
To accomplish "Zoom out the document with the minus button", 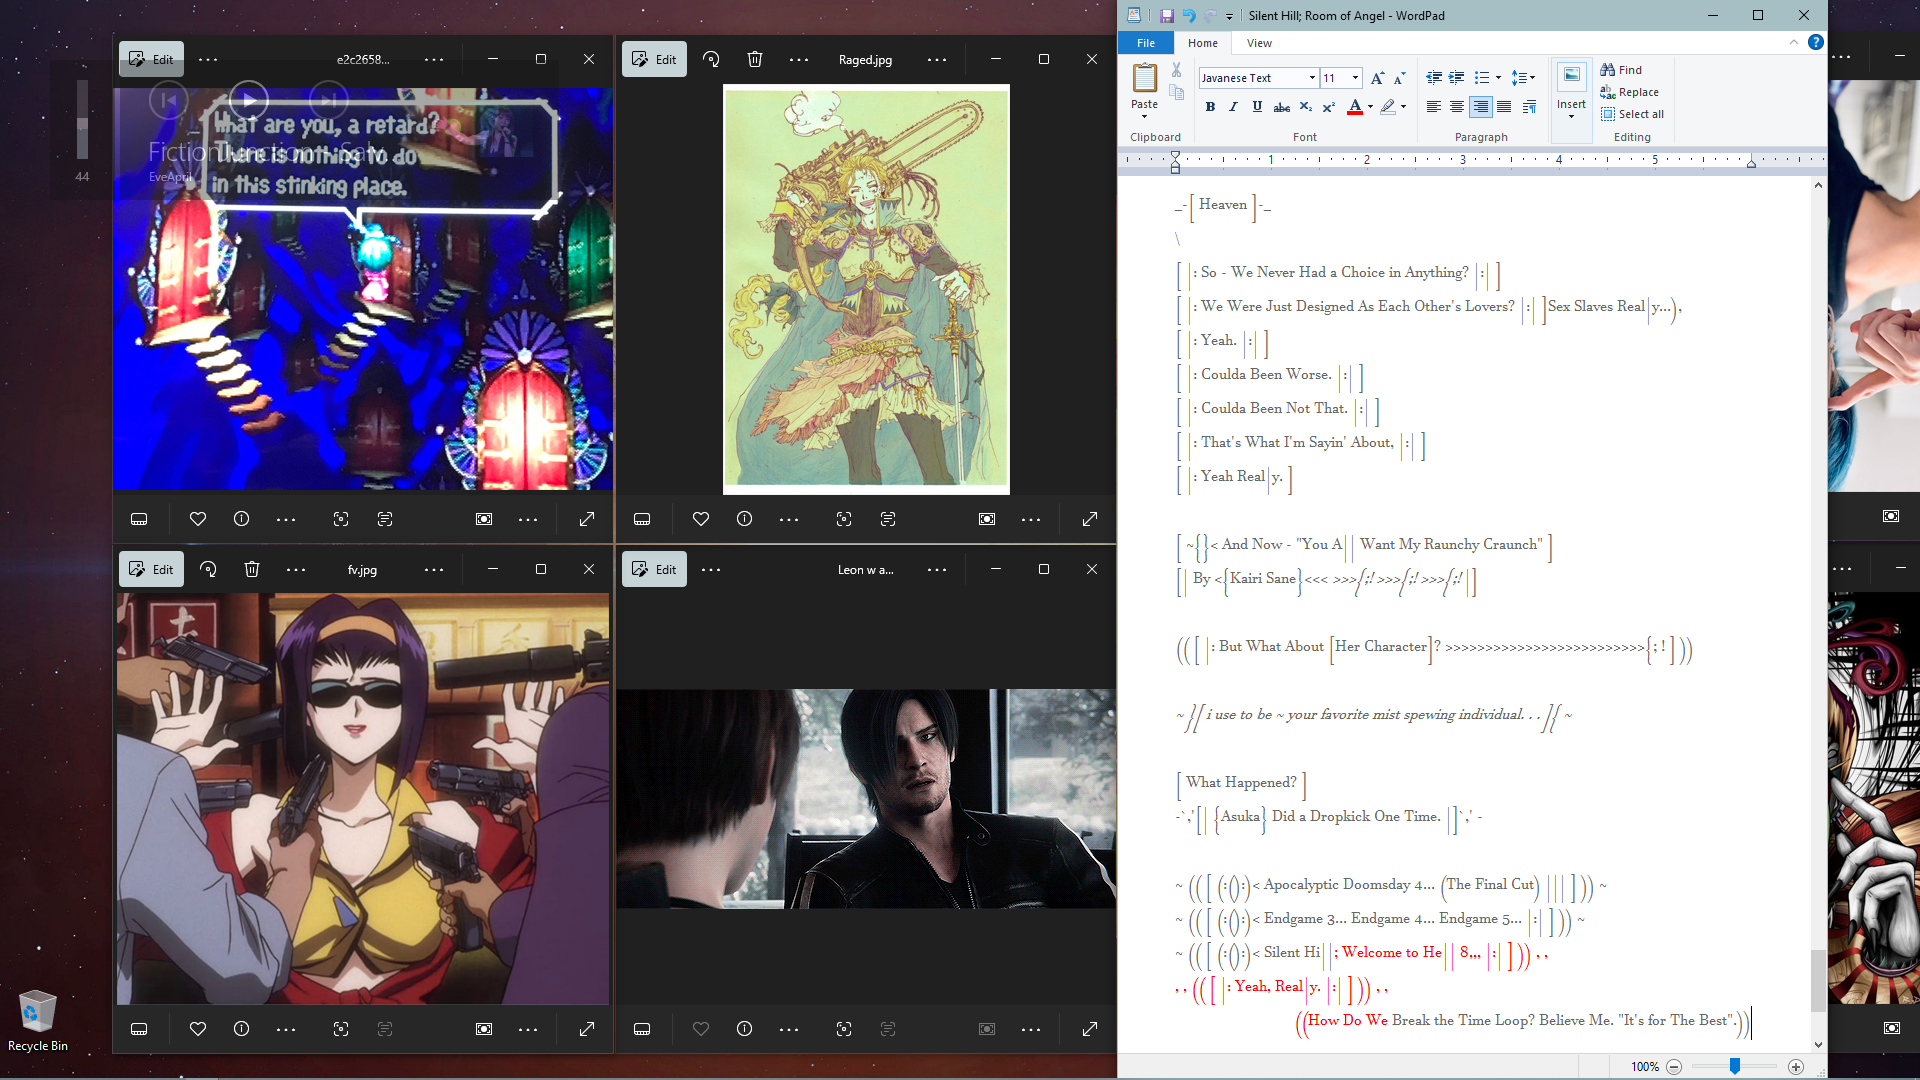I will 1674,1067.
